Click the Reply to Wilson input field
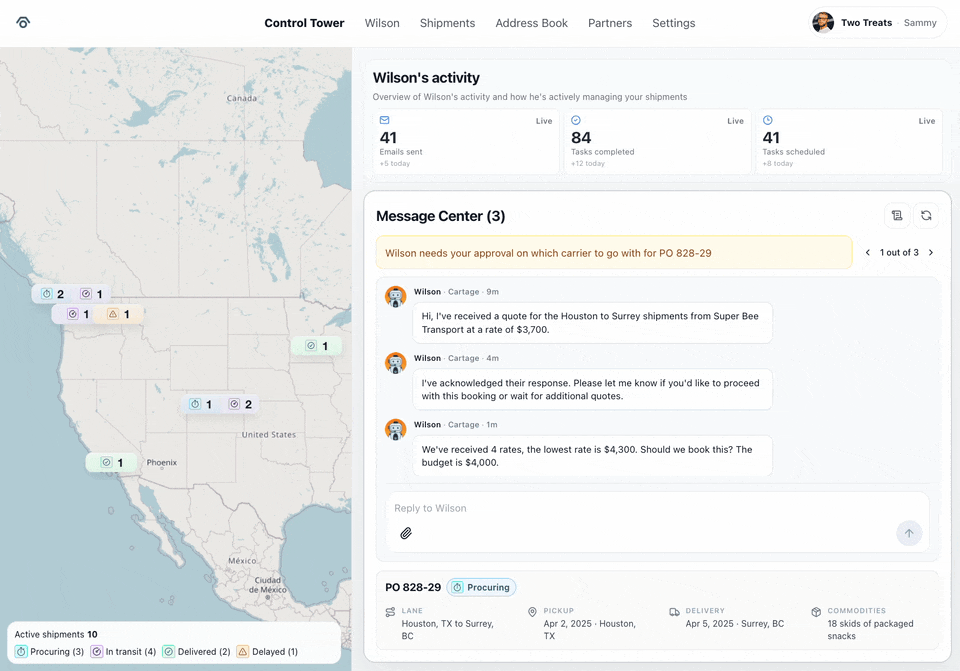 (x=640, y=508)
